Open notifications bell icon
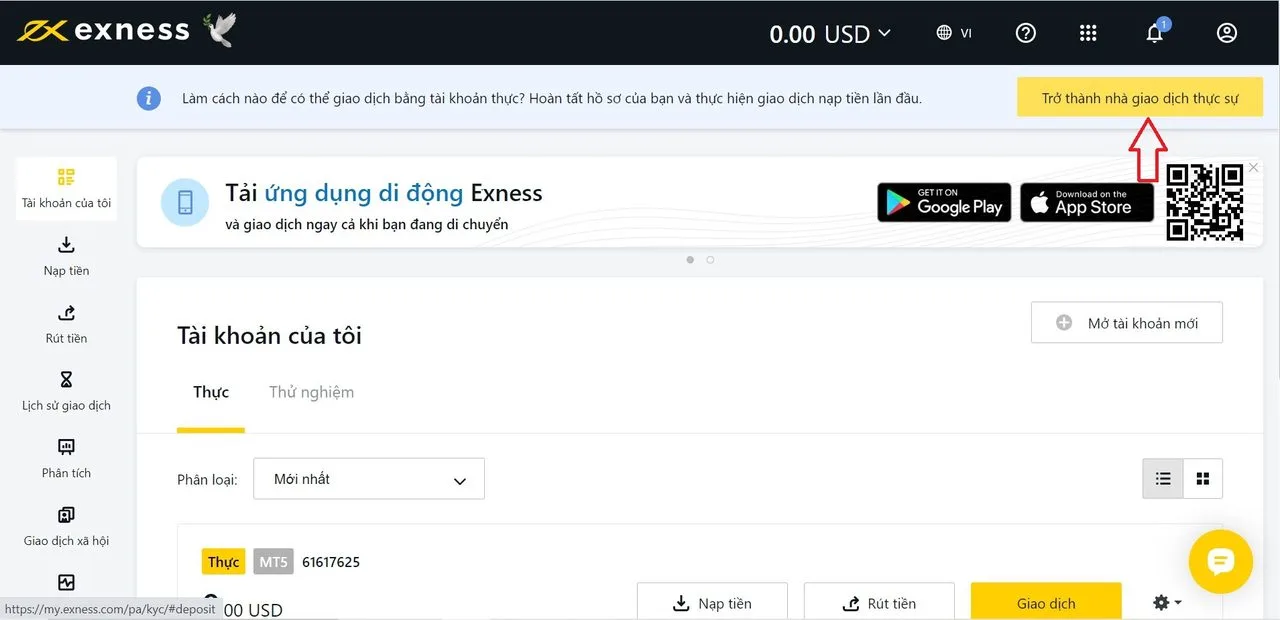The width and height of the screenshot is (1280, 620). pyautogui.click(x=1155, y=33)
